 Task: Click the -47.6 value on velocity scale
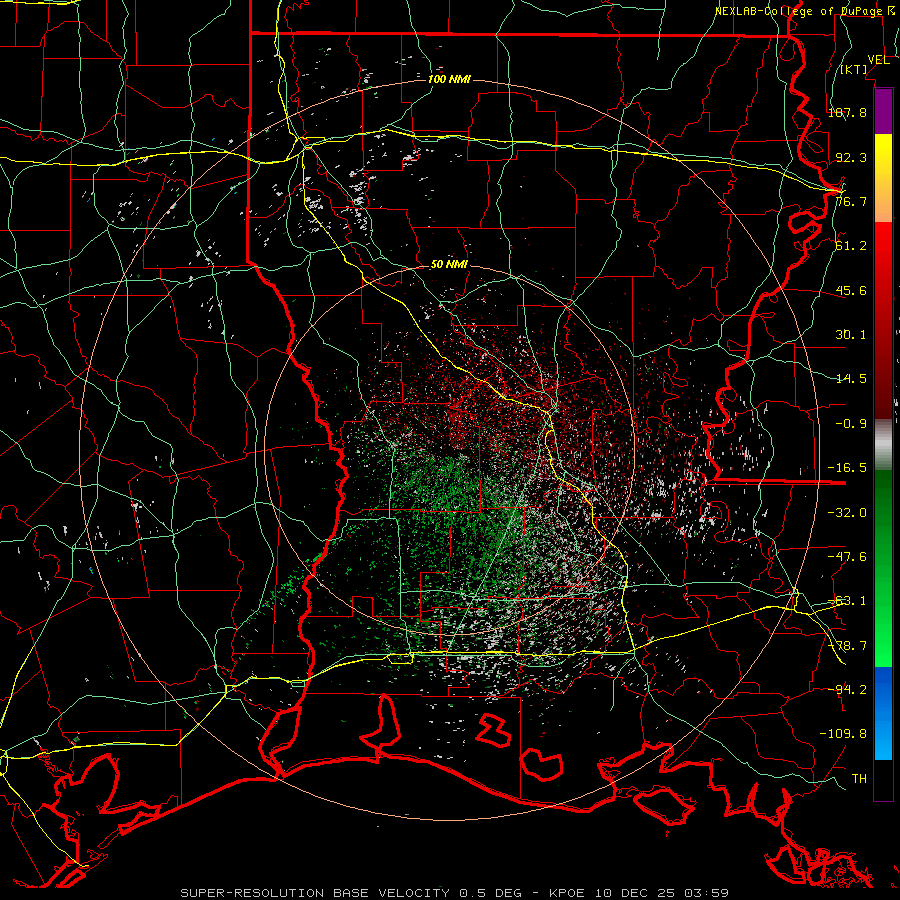point(847,557)
